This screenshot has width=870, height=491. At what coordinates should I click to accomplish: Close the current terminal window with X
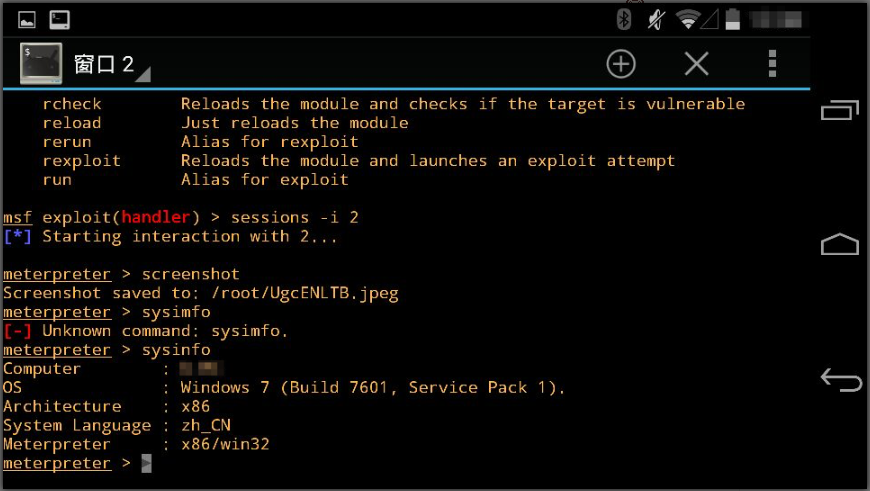point(697,64)
